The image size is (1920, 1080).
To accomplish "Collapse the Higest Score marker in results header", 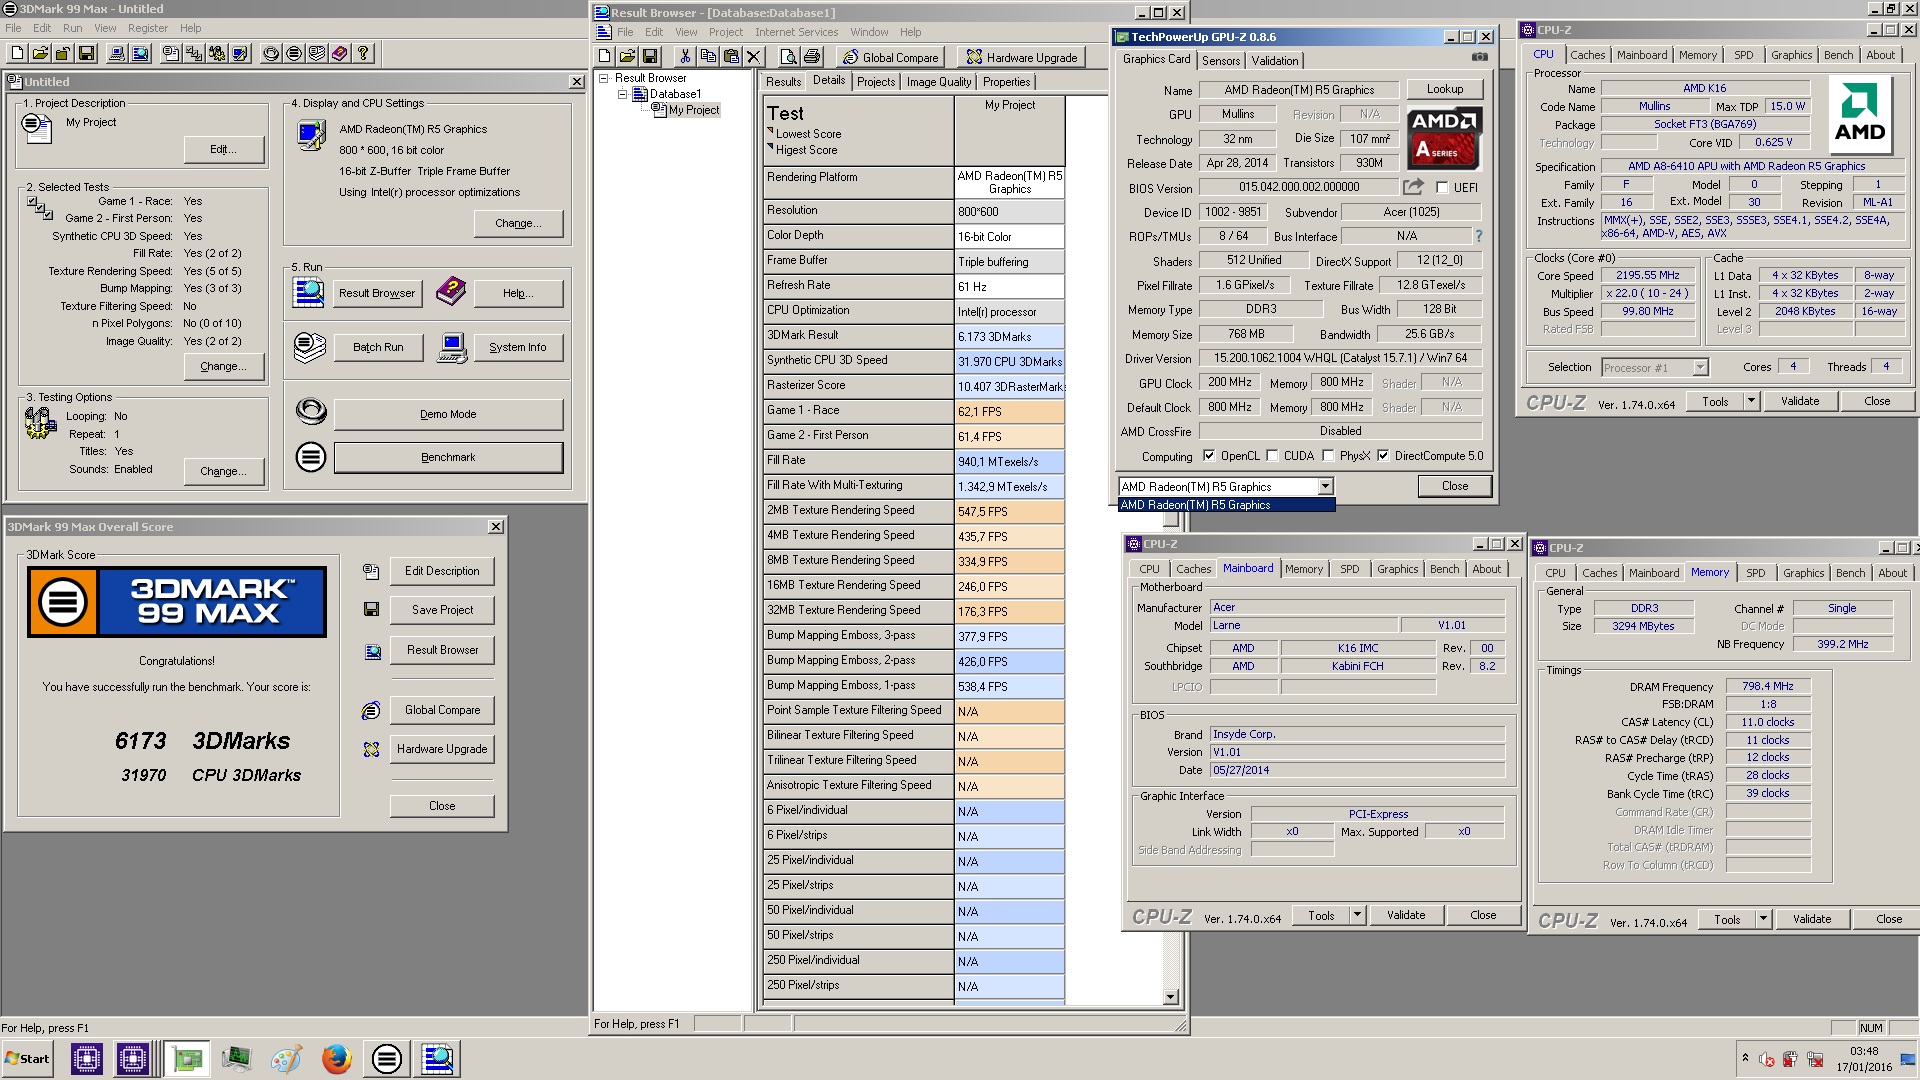I will tap(770, 147).
